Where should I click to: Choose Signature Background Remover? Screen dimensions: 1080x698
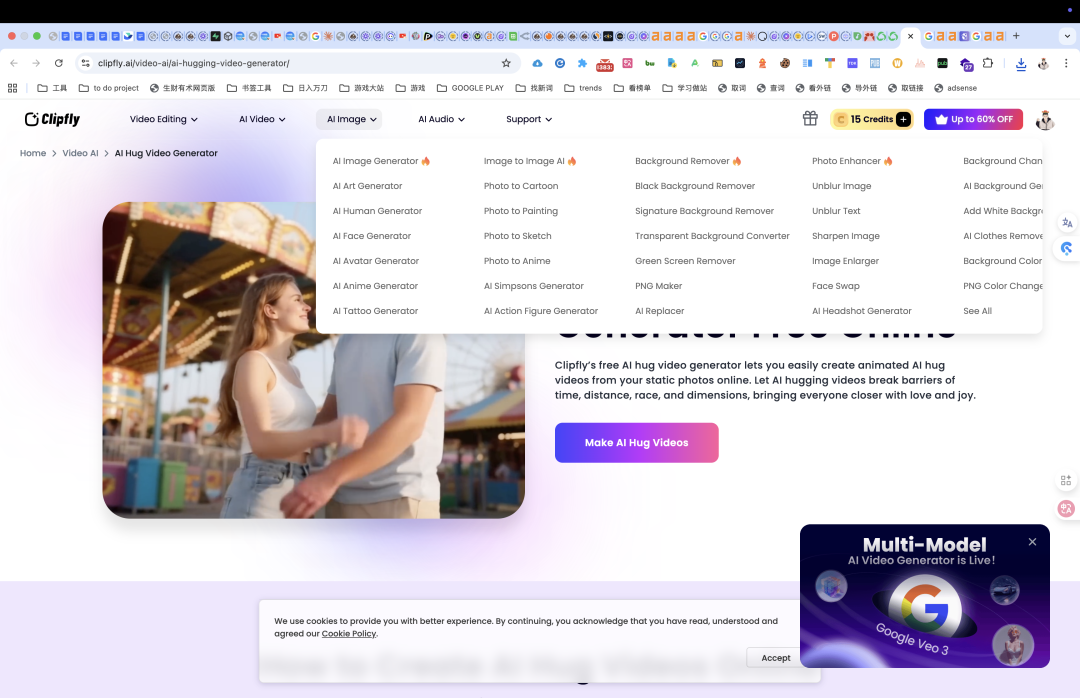coord(704,211)
